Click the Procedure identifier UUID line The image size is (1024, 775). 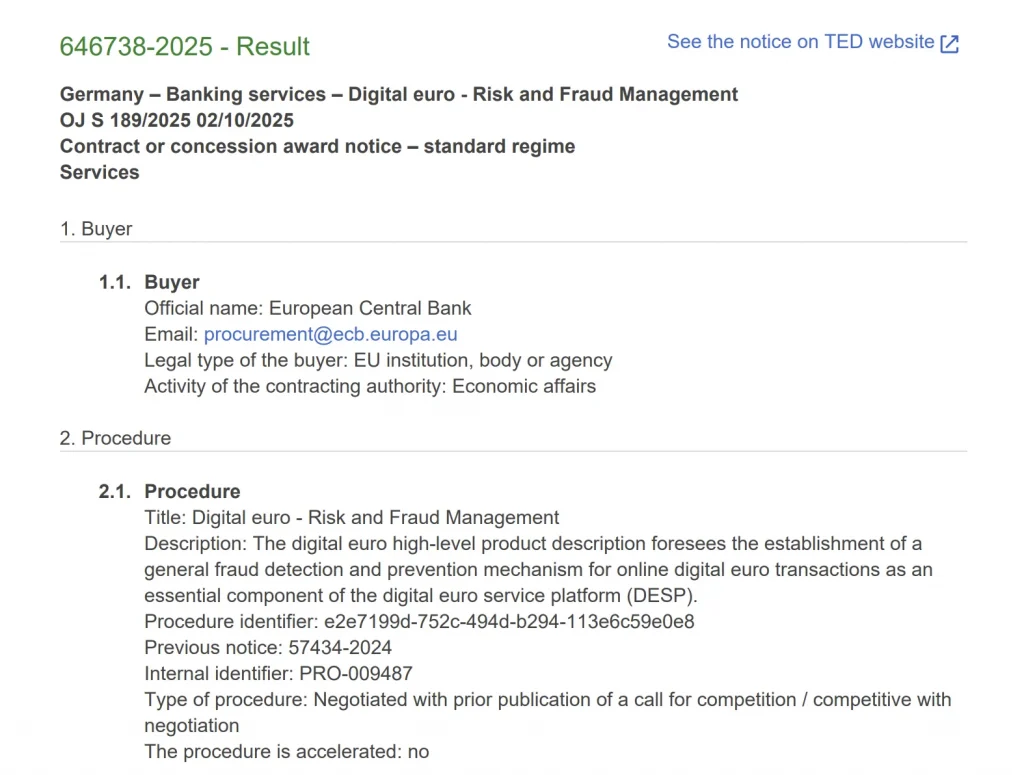click(419, 621)
